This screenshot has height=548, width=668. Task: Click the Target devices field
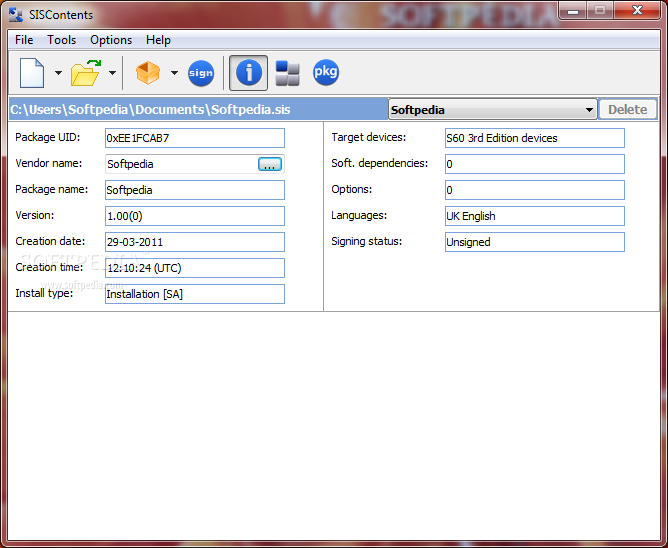[535, 138]
